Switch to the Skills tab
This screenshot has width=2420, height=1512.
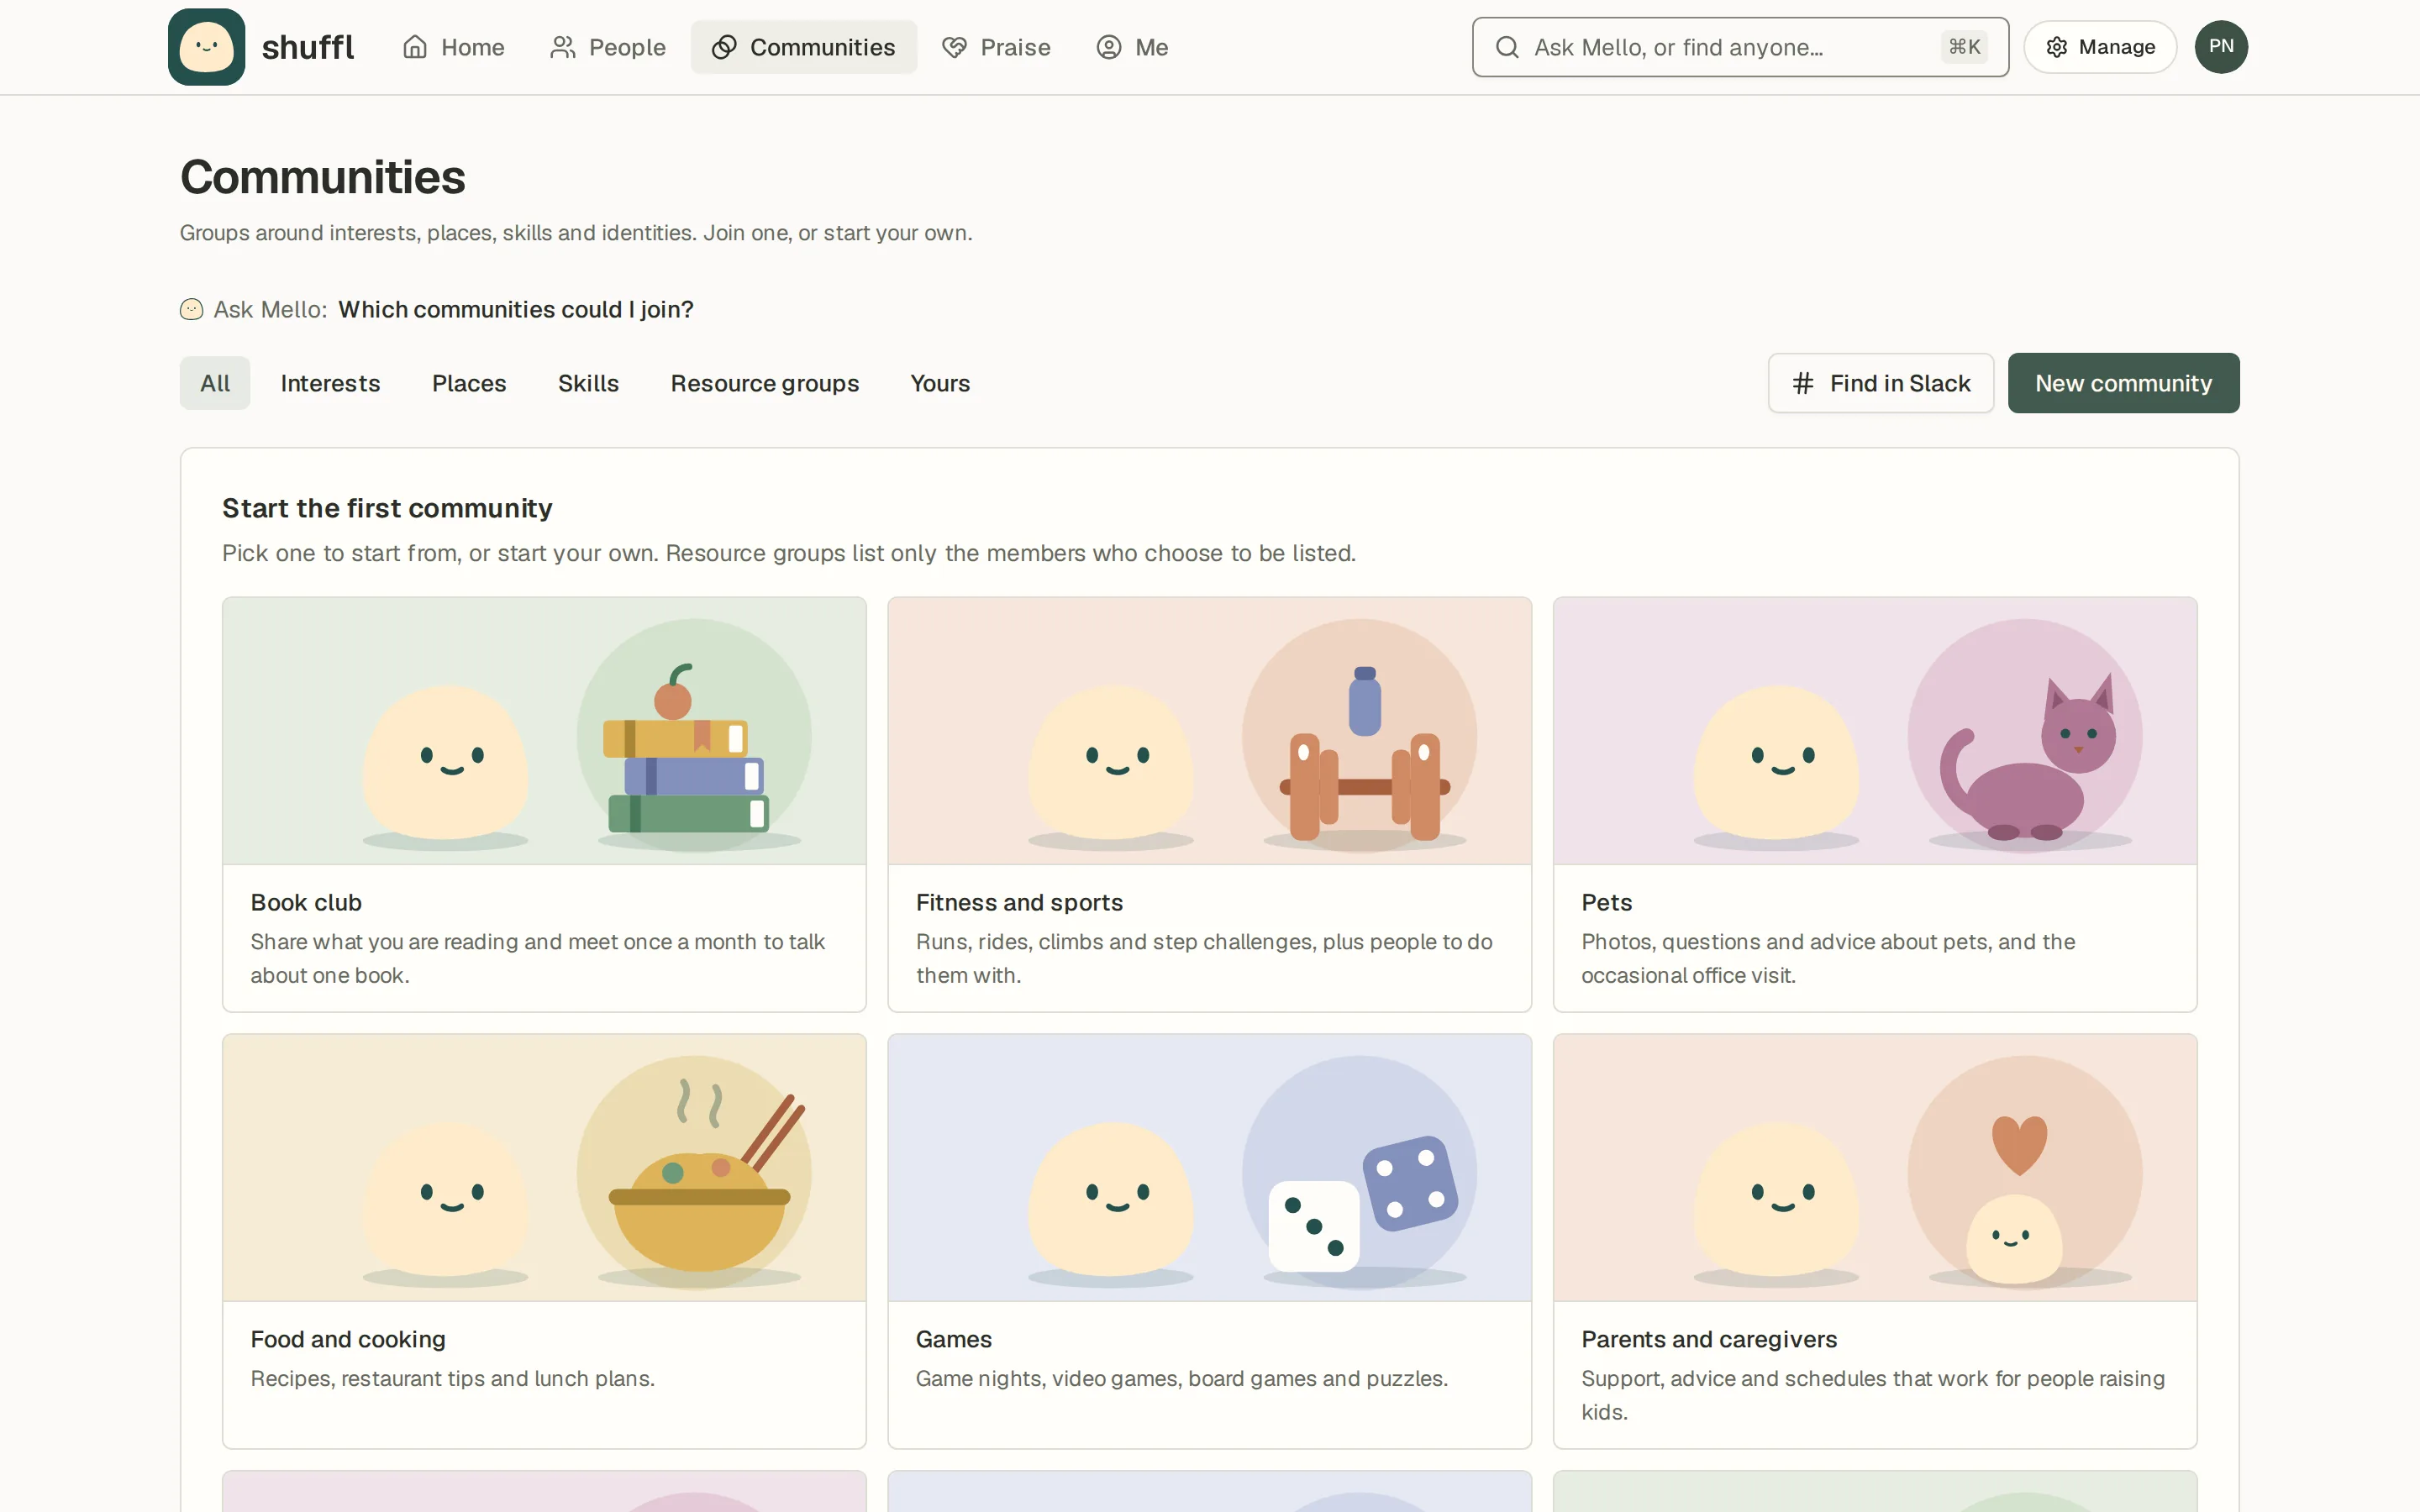pos(588,383)
